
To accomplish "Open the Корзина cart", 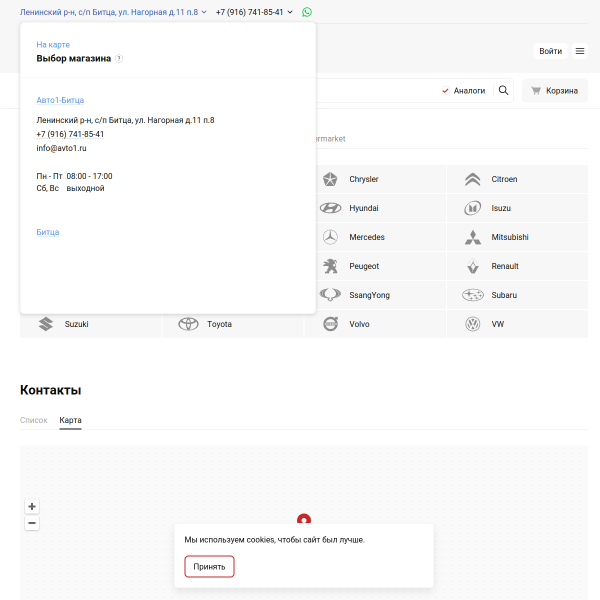I will coord(554,90).
